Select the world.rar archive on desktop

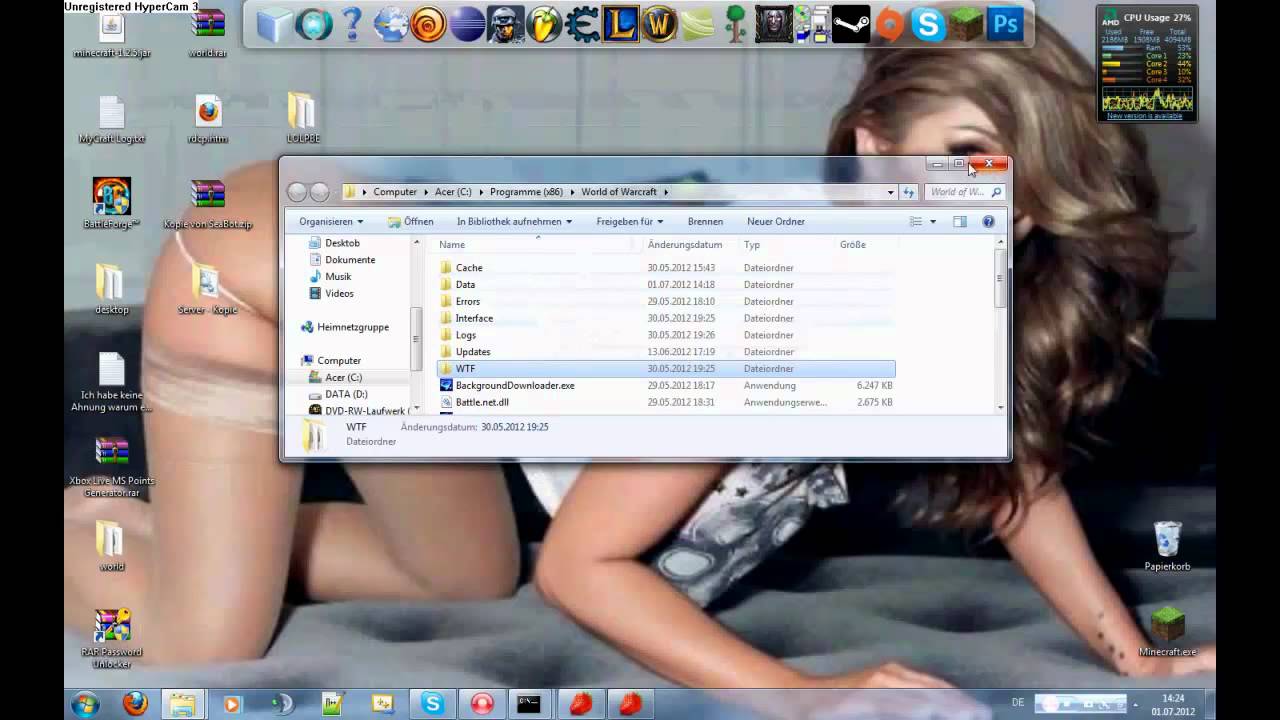pos(208,34)
